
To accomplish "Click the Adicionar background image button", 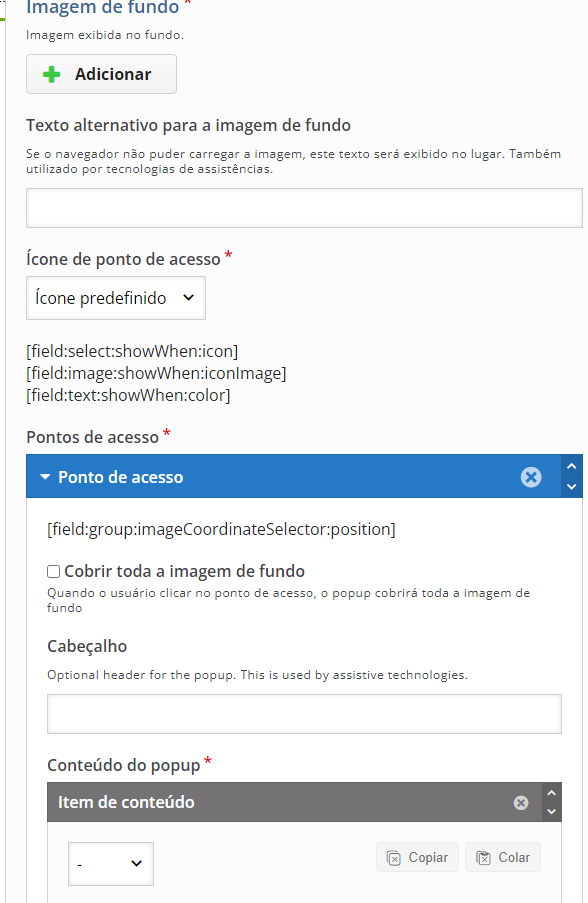I will [101, 74].
